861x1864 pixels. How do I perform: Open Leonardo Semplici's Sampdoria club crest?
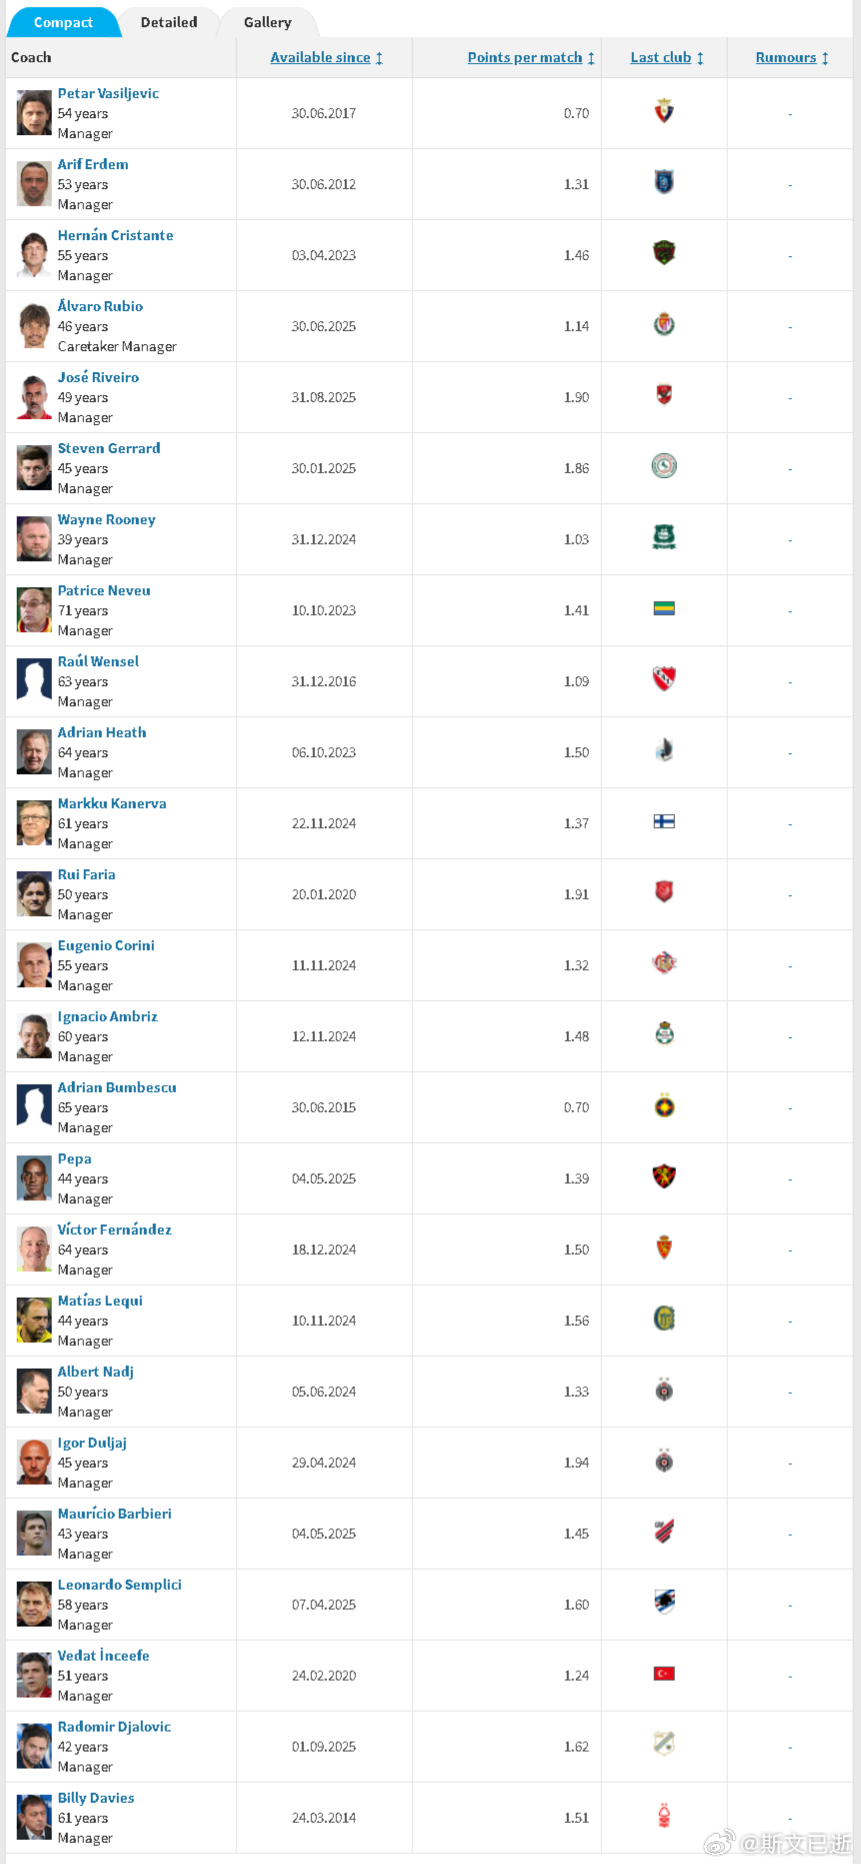664,1602
